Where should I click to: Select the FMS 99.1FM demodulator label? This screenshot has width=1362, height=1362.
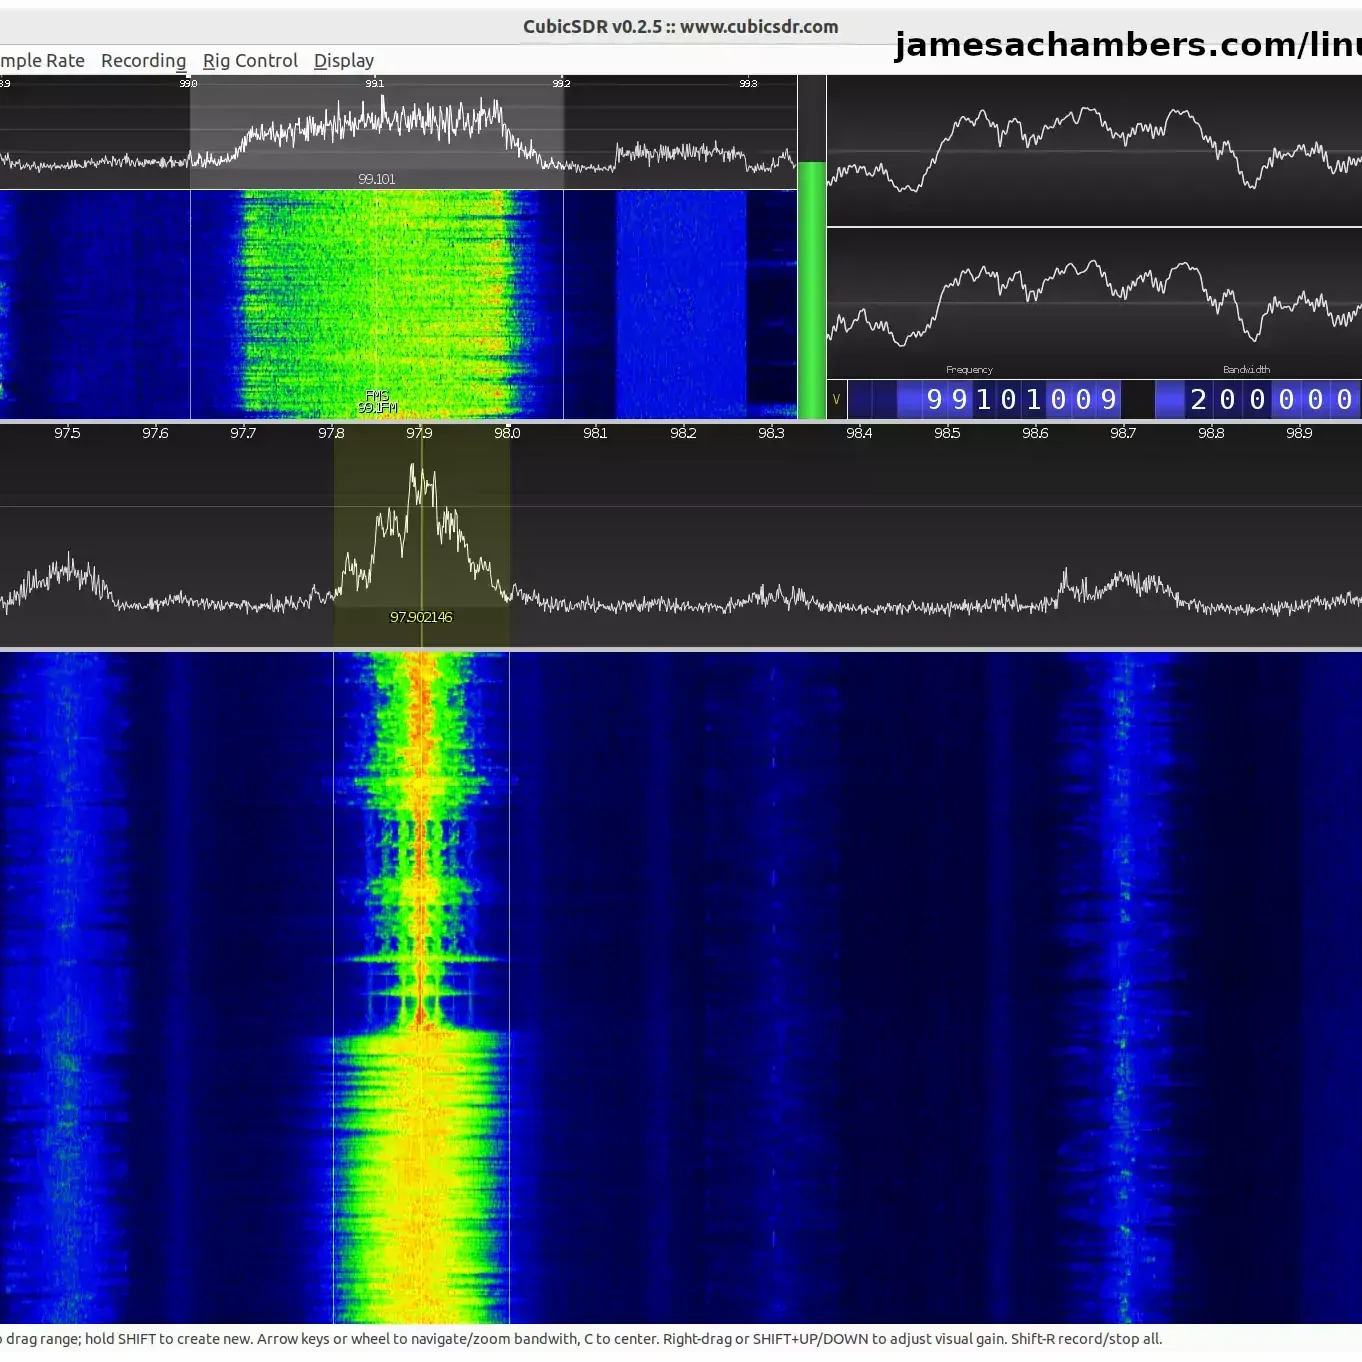point(377,402)
